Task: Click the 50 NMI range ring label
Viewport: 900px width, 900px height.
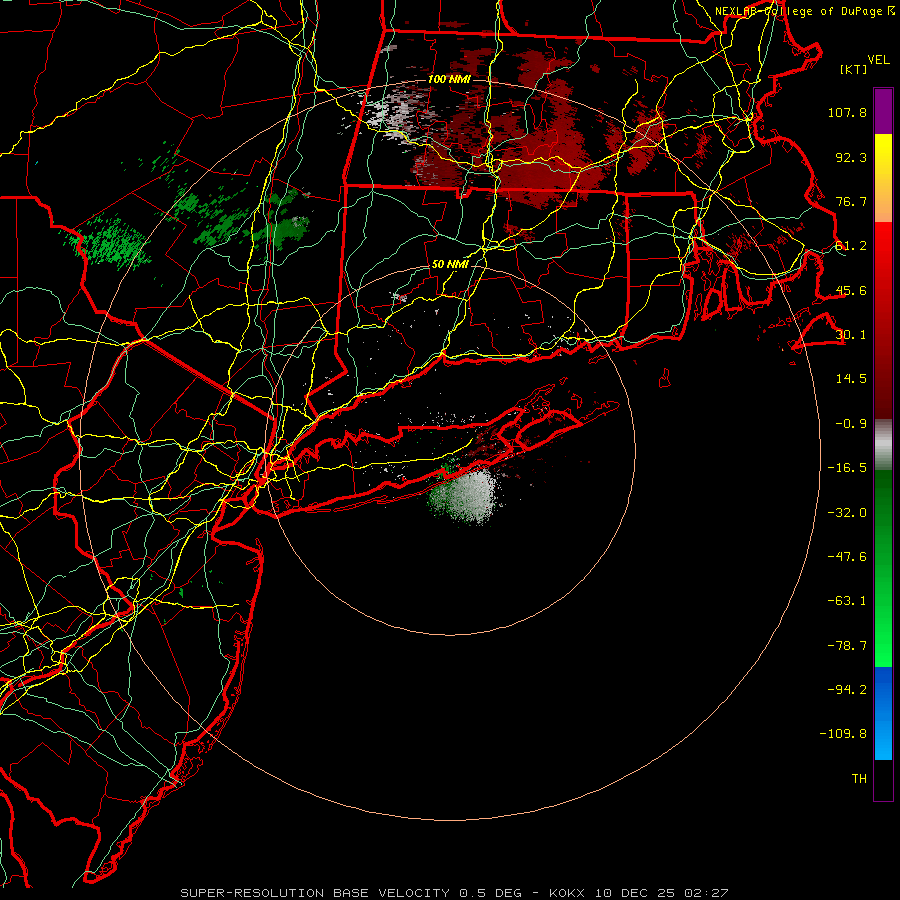Action: (450, 265)
